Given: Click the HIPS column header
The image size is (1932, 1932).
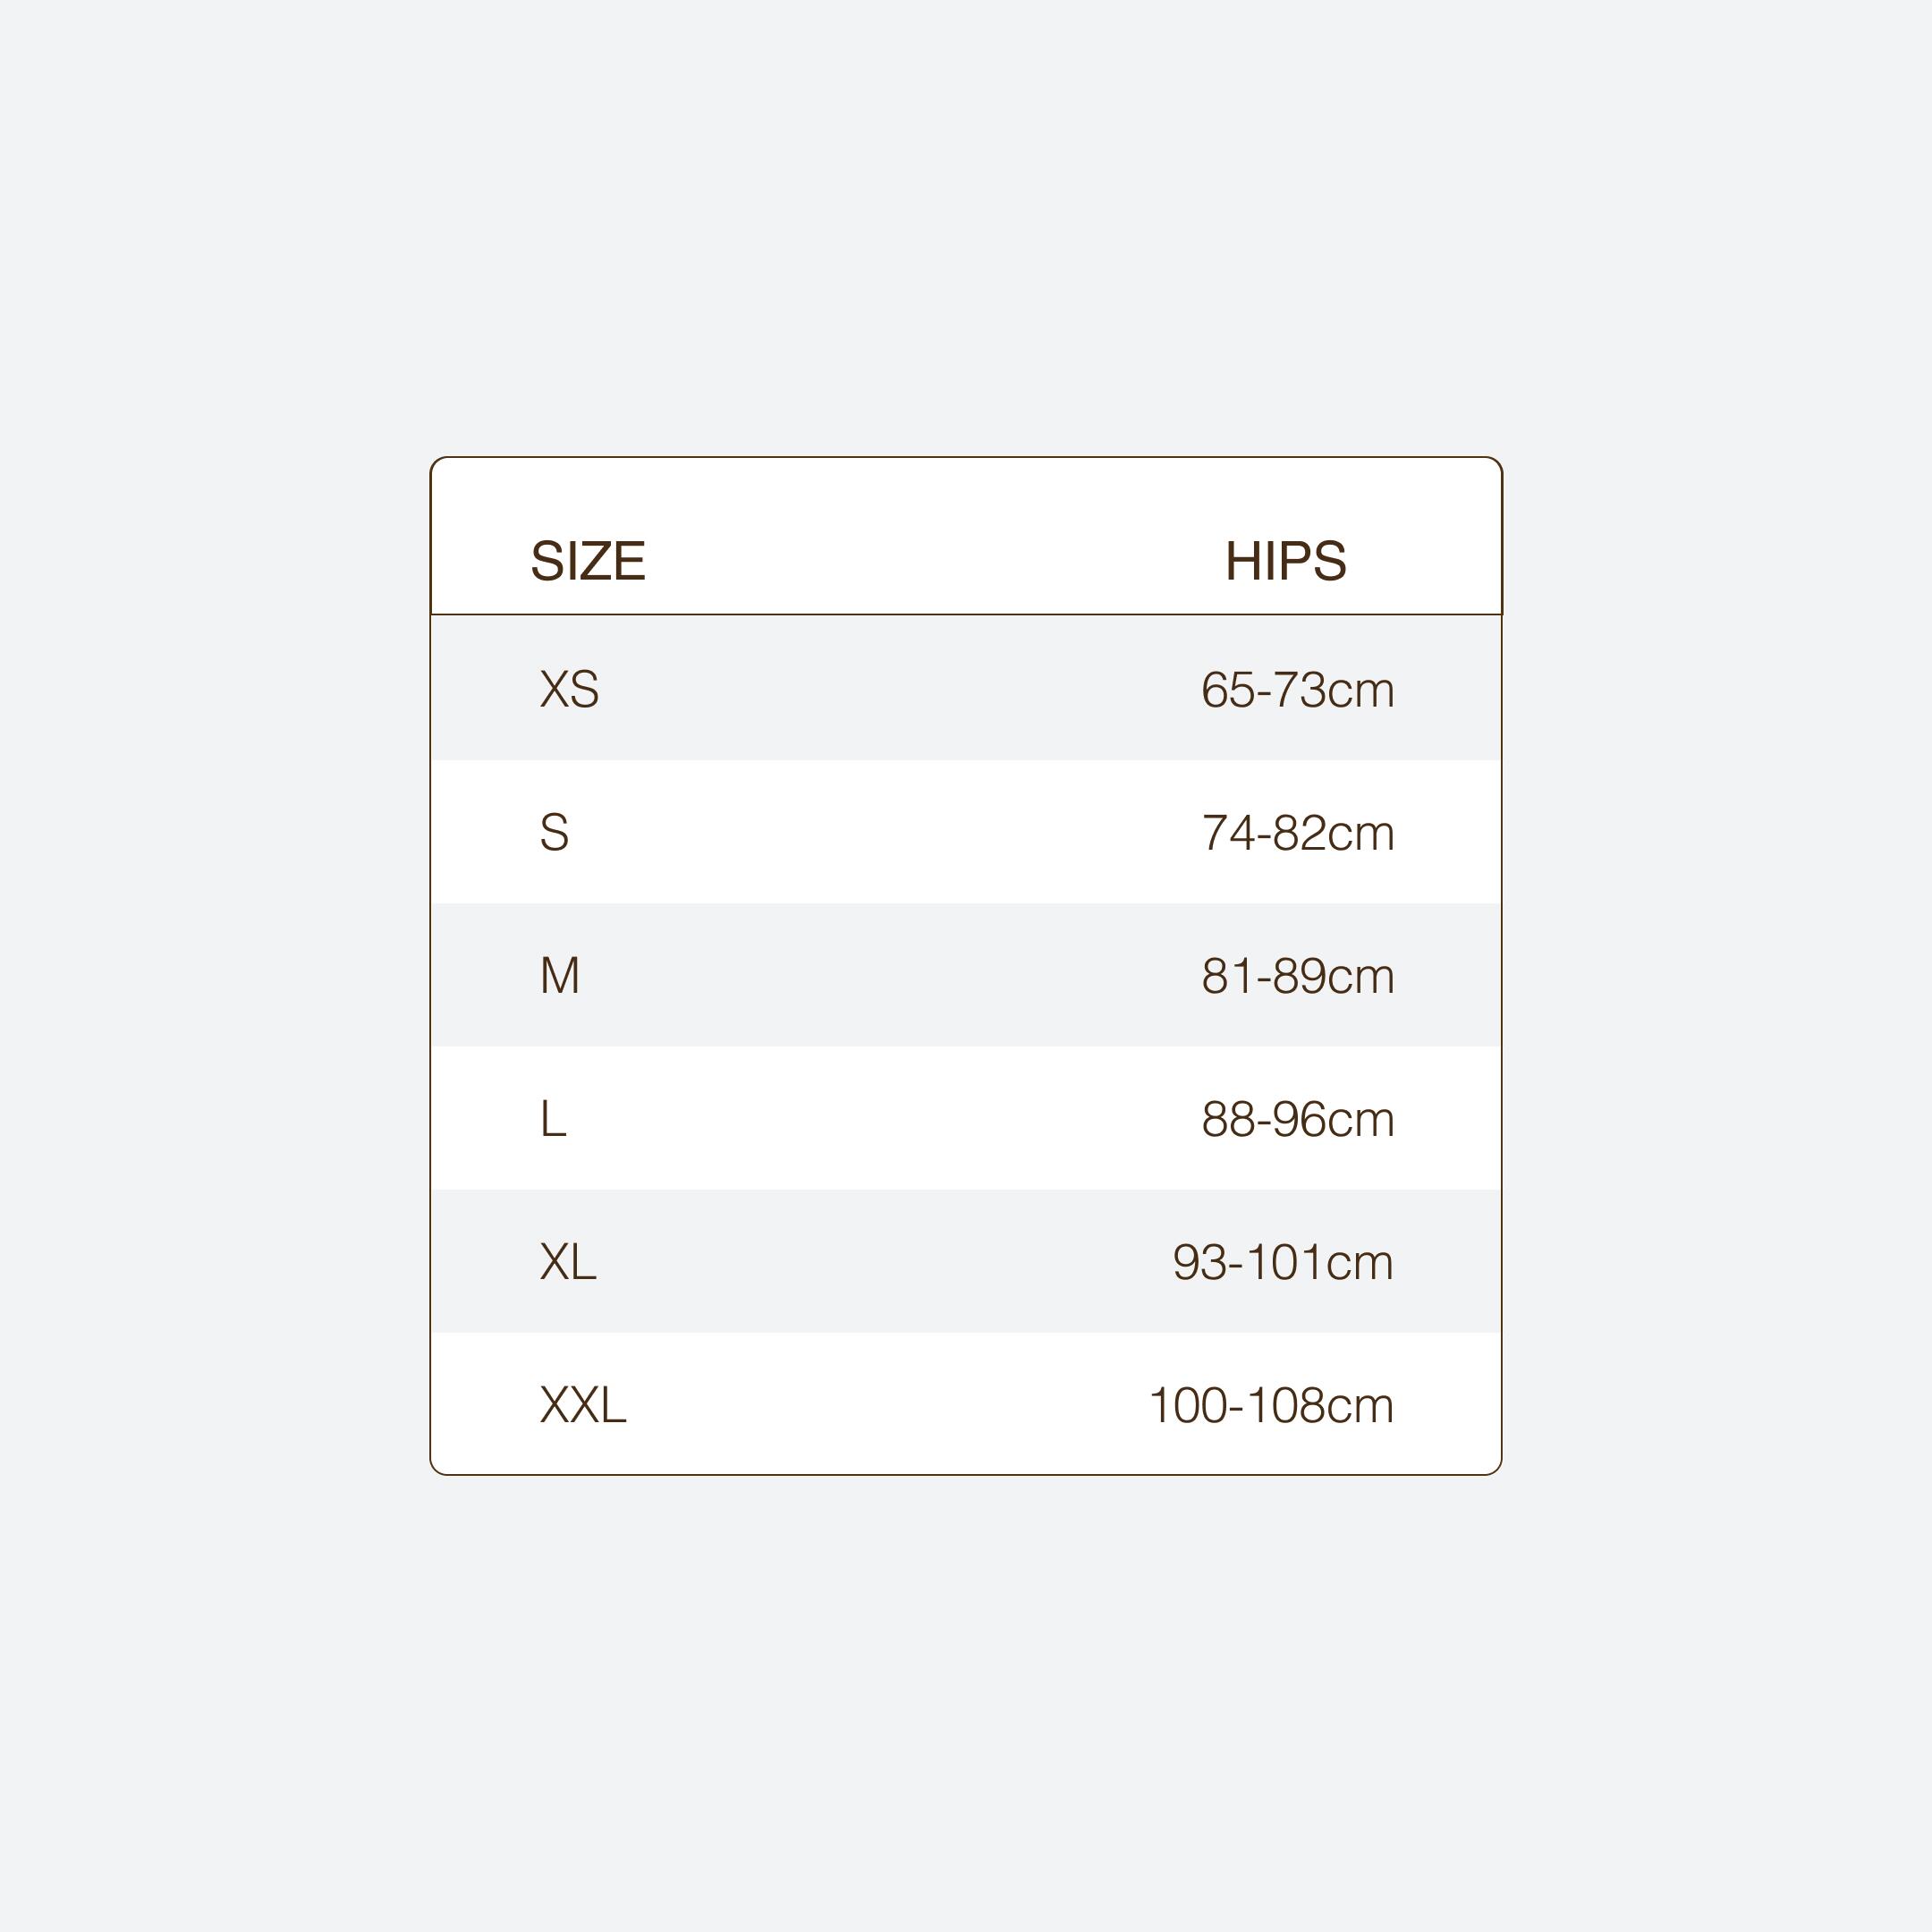Looking at the screenshot, I should pos(1285,561).
